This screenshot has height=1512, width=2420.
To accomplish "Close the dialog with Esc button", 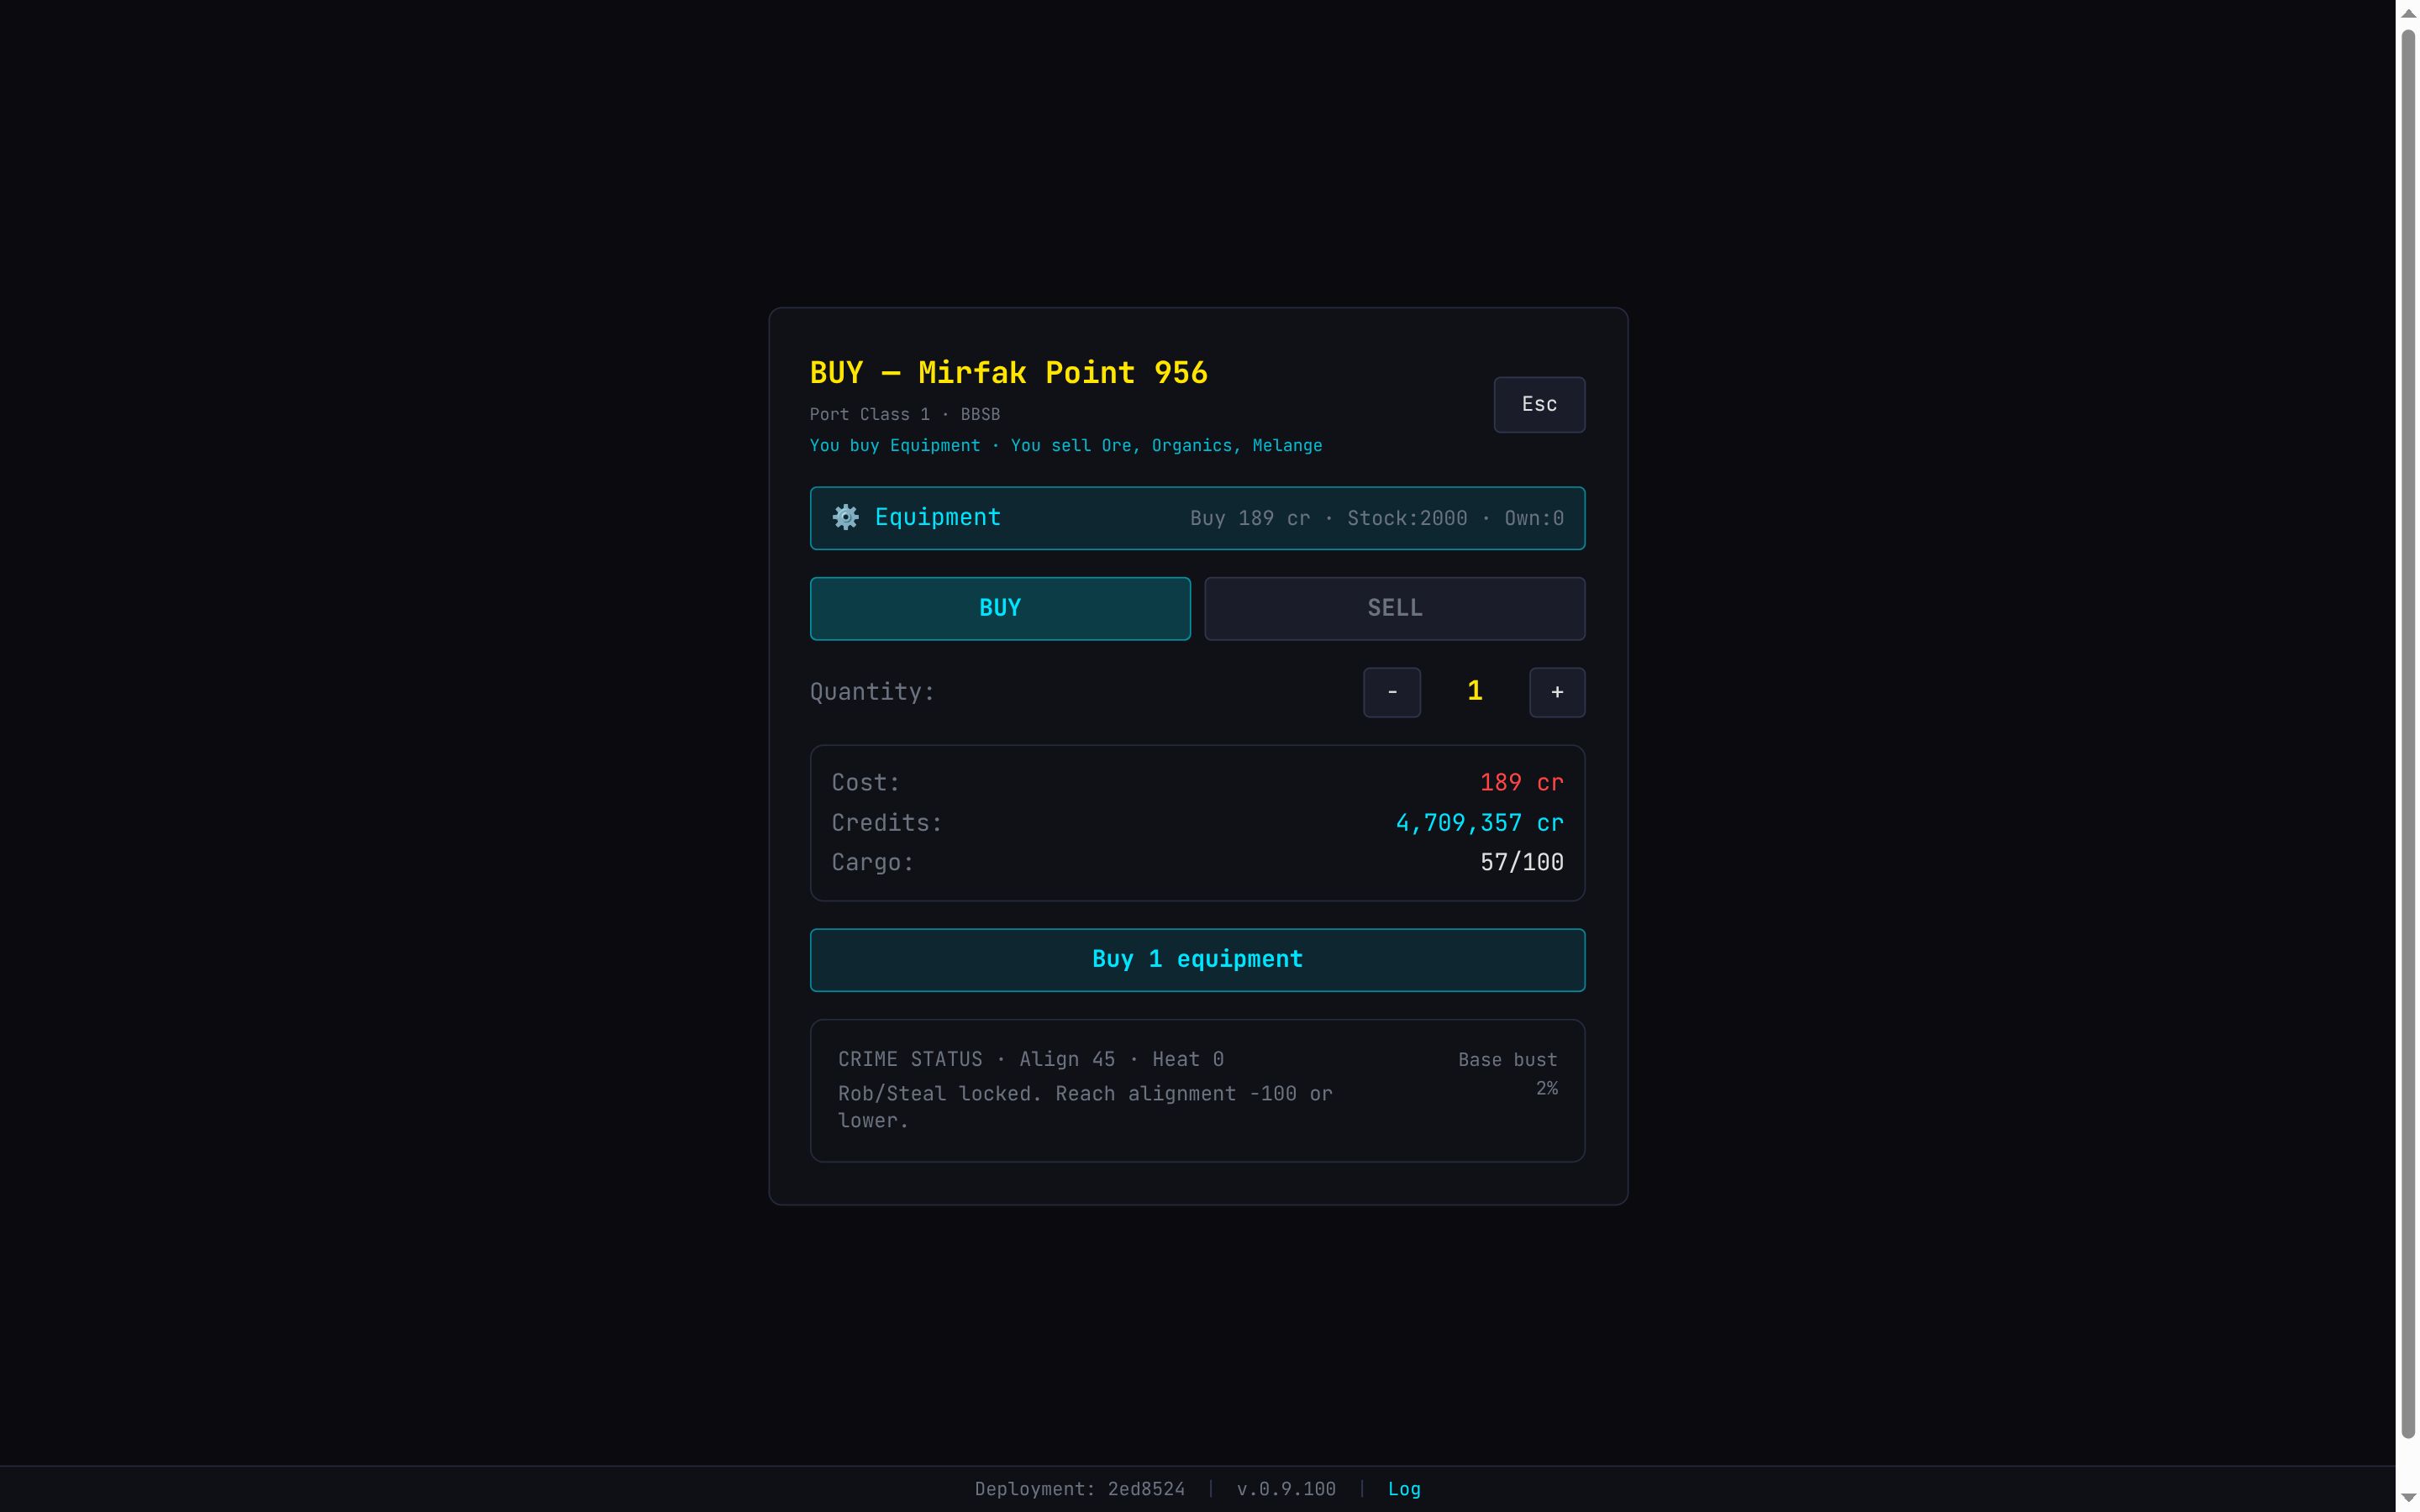I will click(1539, 404).
